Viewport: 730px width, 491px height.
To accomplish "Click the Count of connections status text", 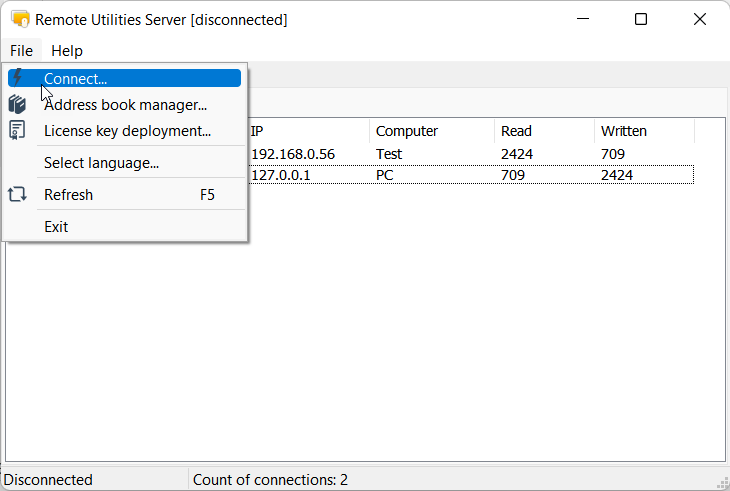I will 270,480.
